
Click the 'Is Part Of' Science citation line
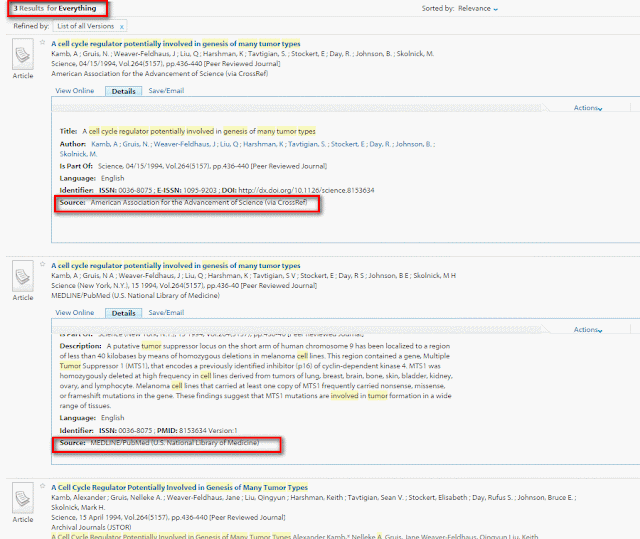pos(193,166)
